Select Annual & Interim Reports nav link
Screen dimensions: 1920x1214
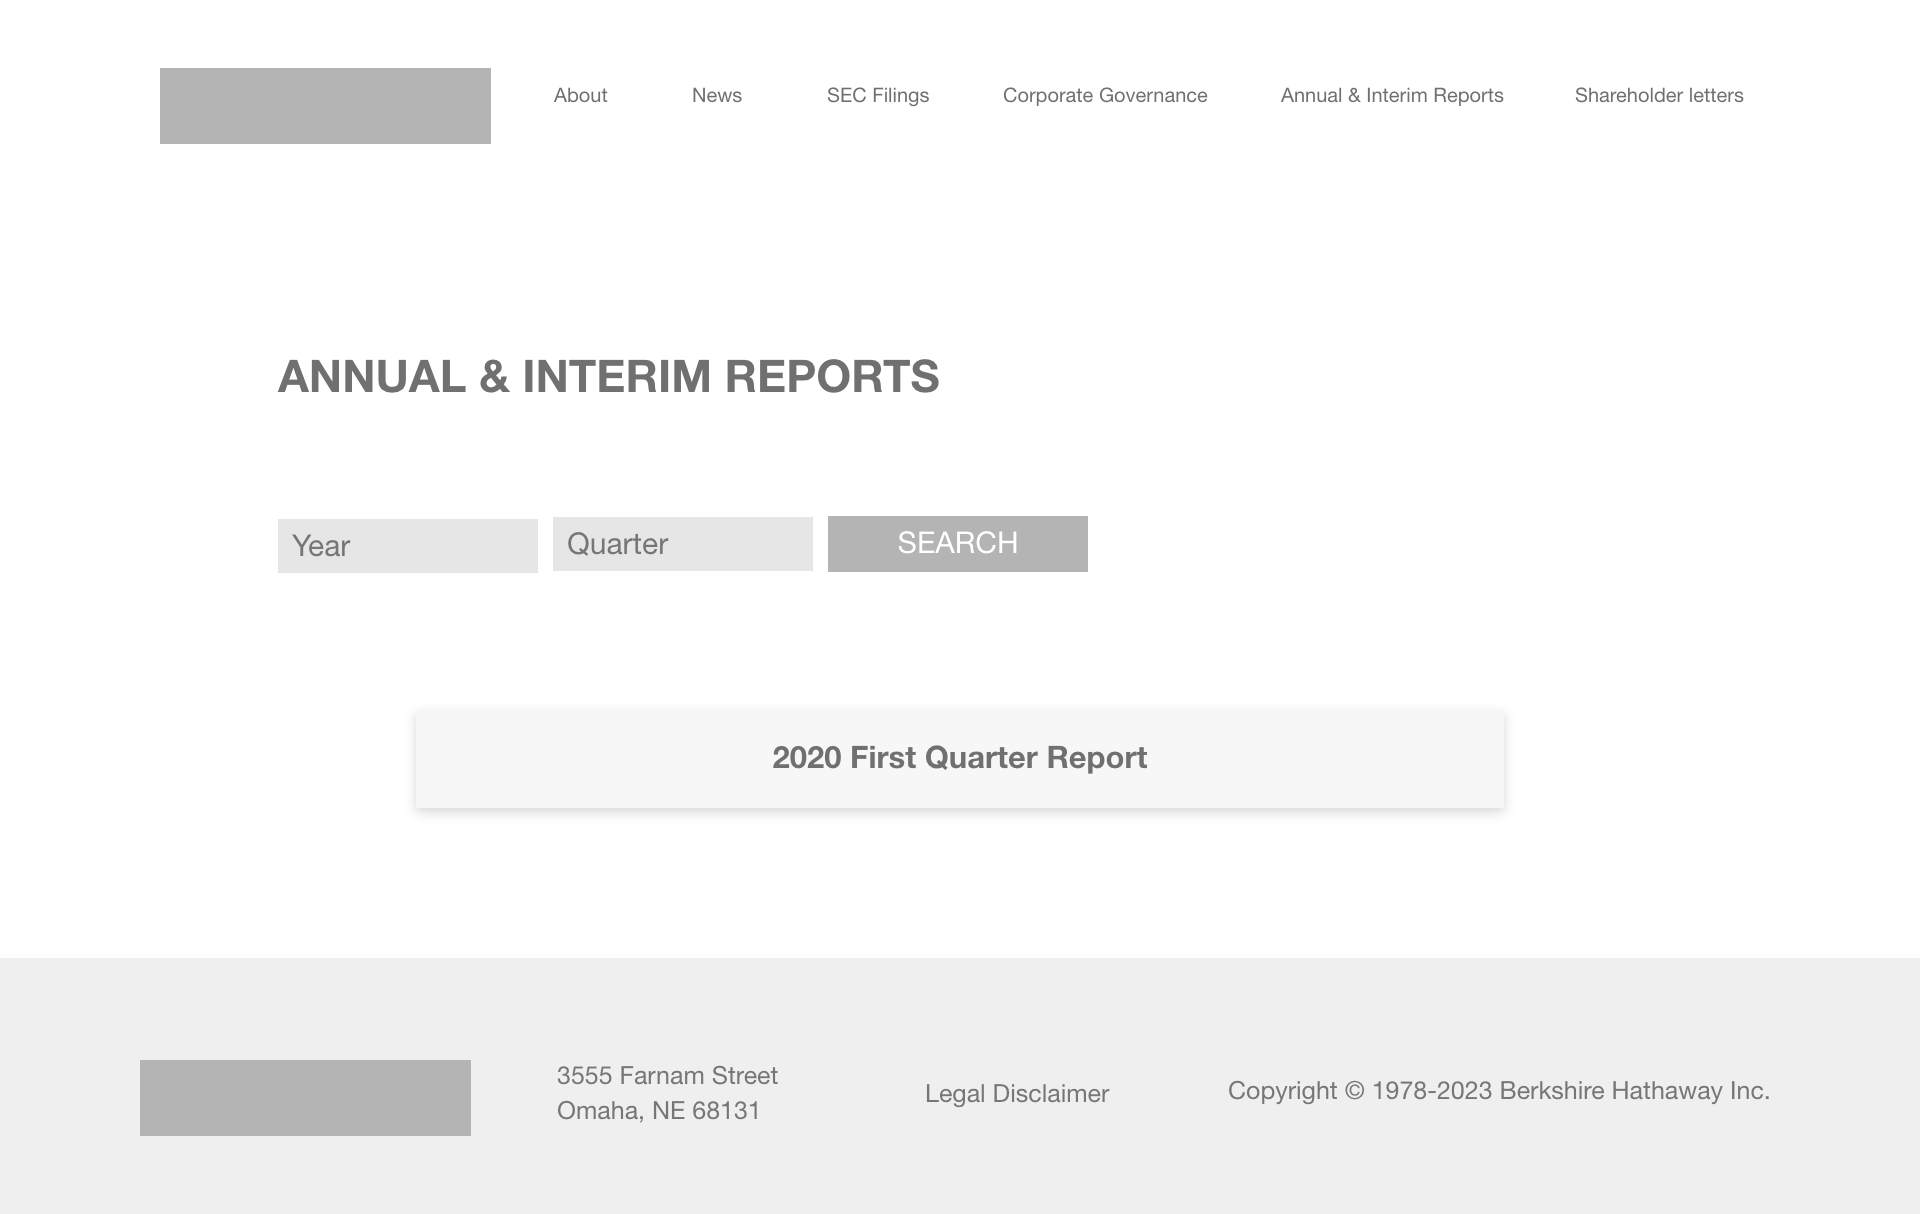click(1391, 96)
